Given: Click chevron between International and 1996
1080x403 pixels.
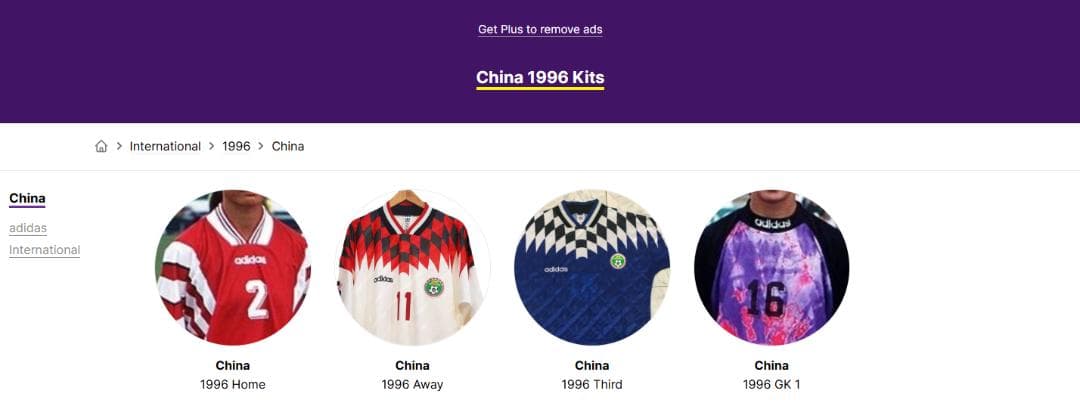Looking at the screenshot, I should click(x=211, y=146).
